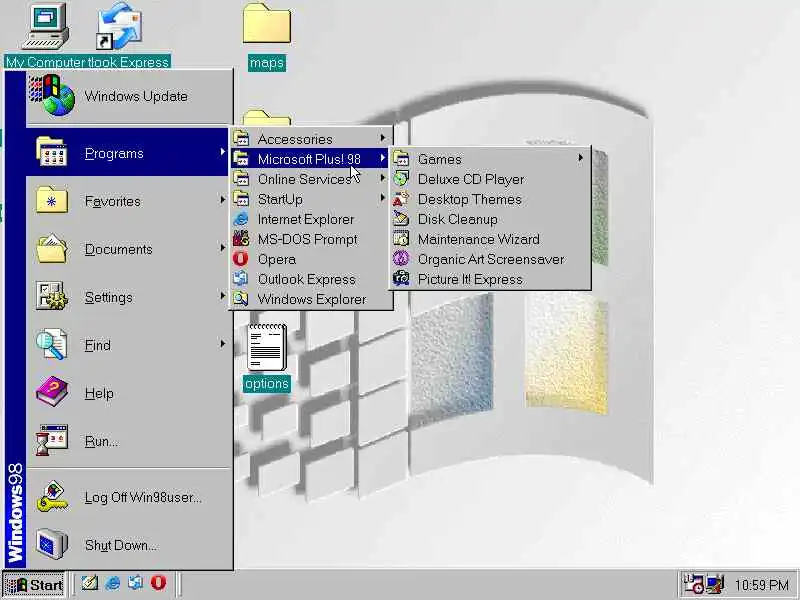Viewport: 800px width, 600px height.
Task: Expand Online Services submenu arrow
Action: point(383,178)
